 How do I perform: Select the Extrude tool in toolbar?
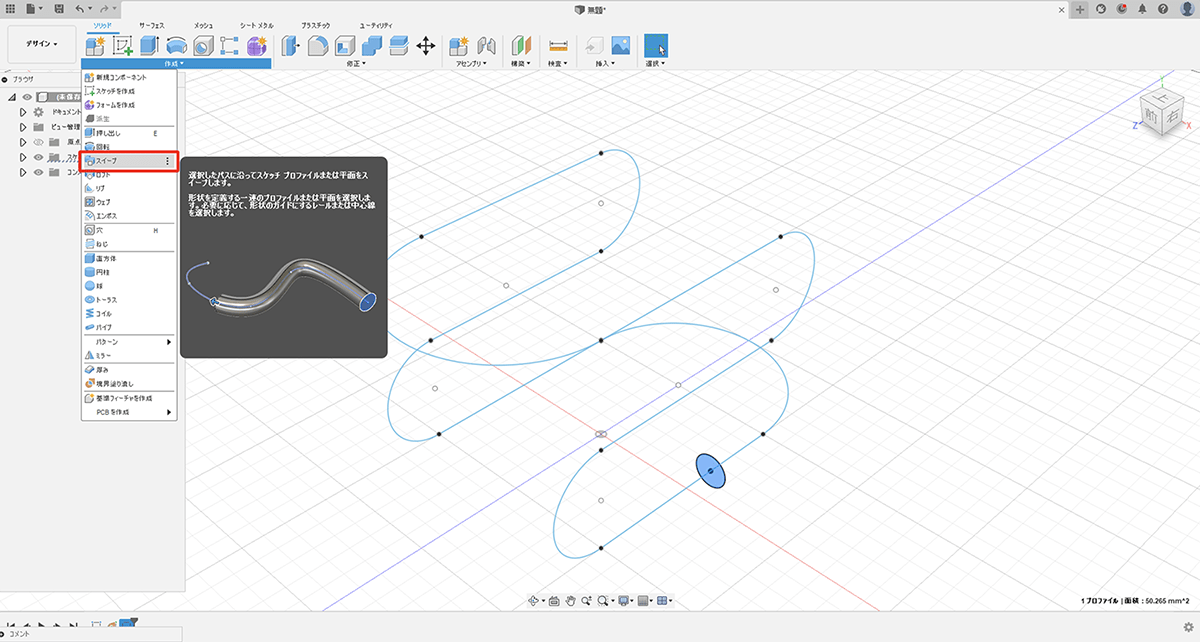150,45
